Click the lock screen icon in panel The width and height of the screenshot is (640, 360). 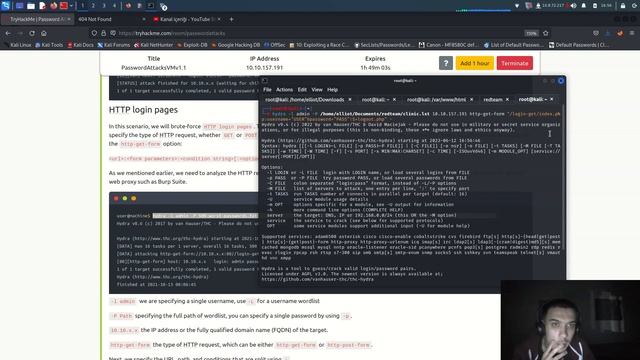click(623, 6)
